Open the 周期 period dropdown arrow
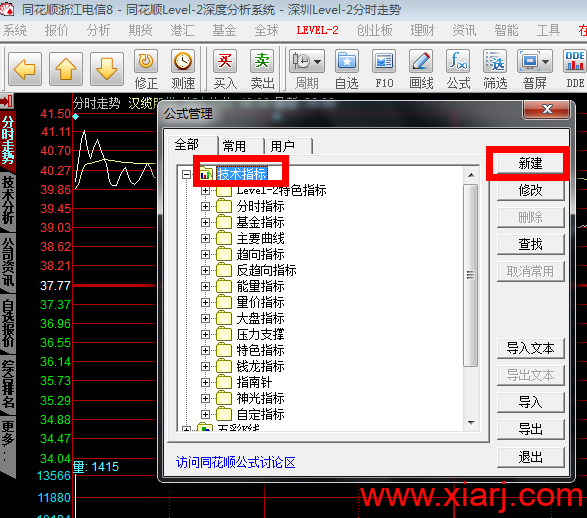587x518 pixels. [317, 61]
